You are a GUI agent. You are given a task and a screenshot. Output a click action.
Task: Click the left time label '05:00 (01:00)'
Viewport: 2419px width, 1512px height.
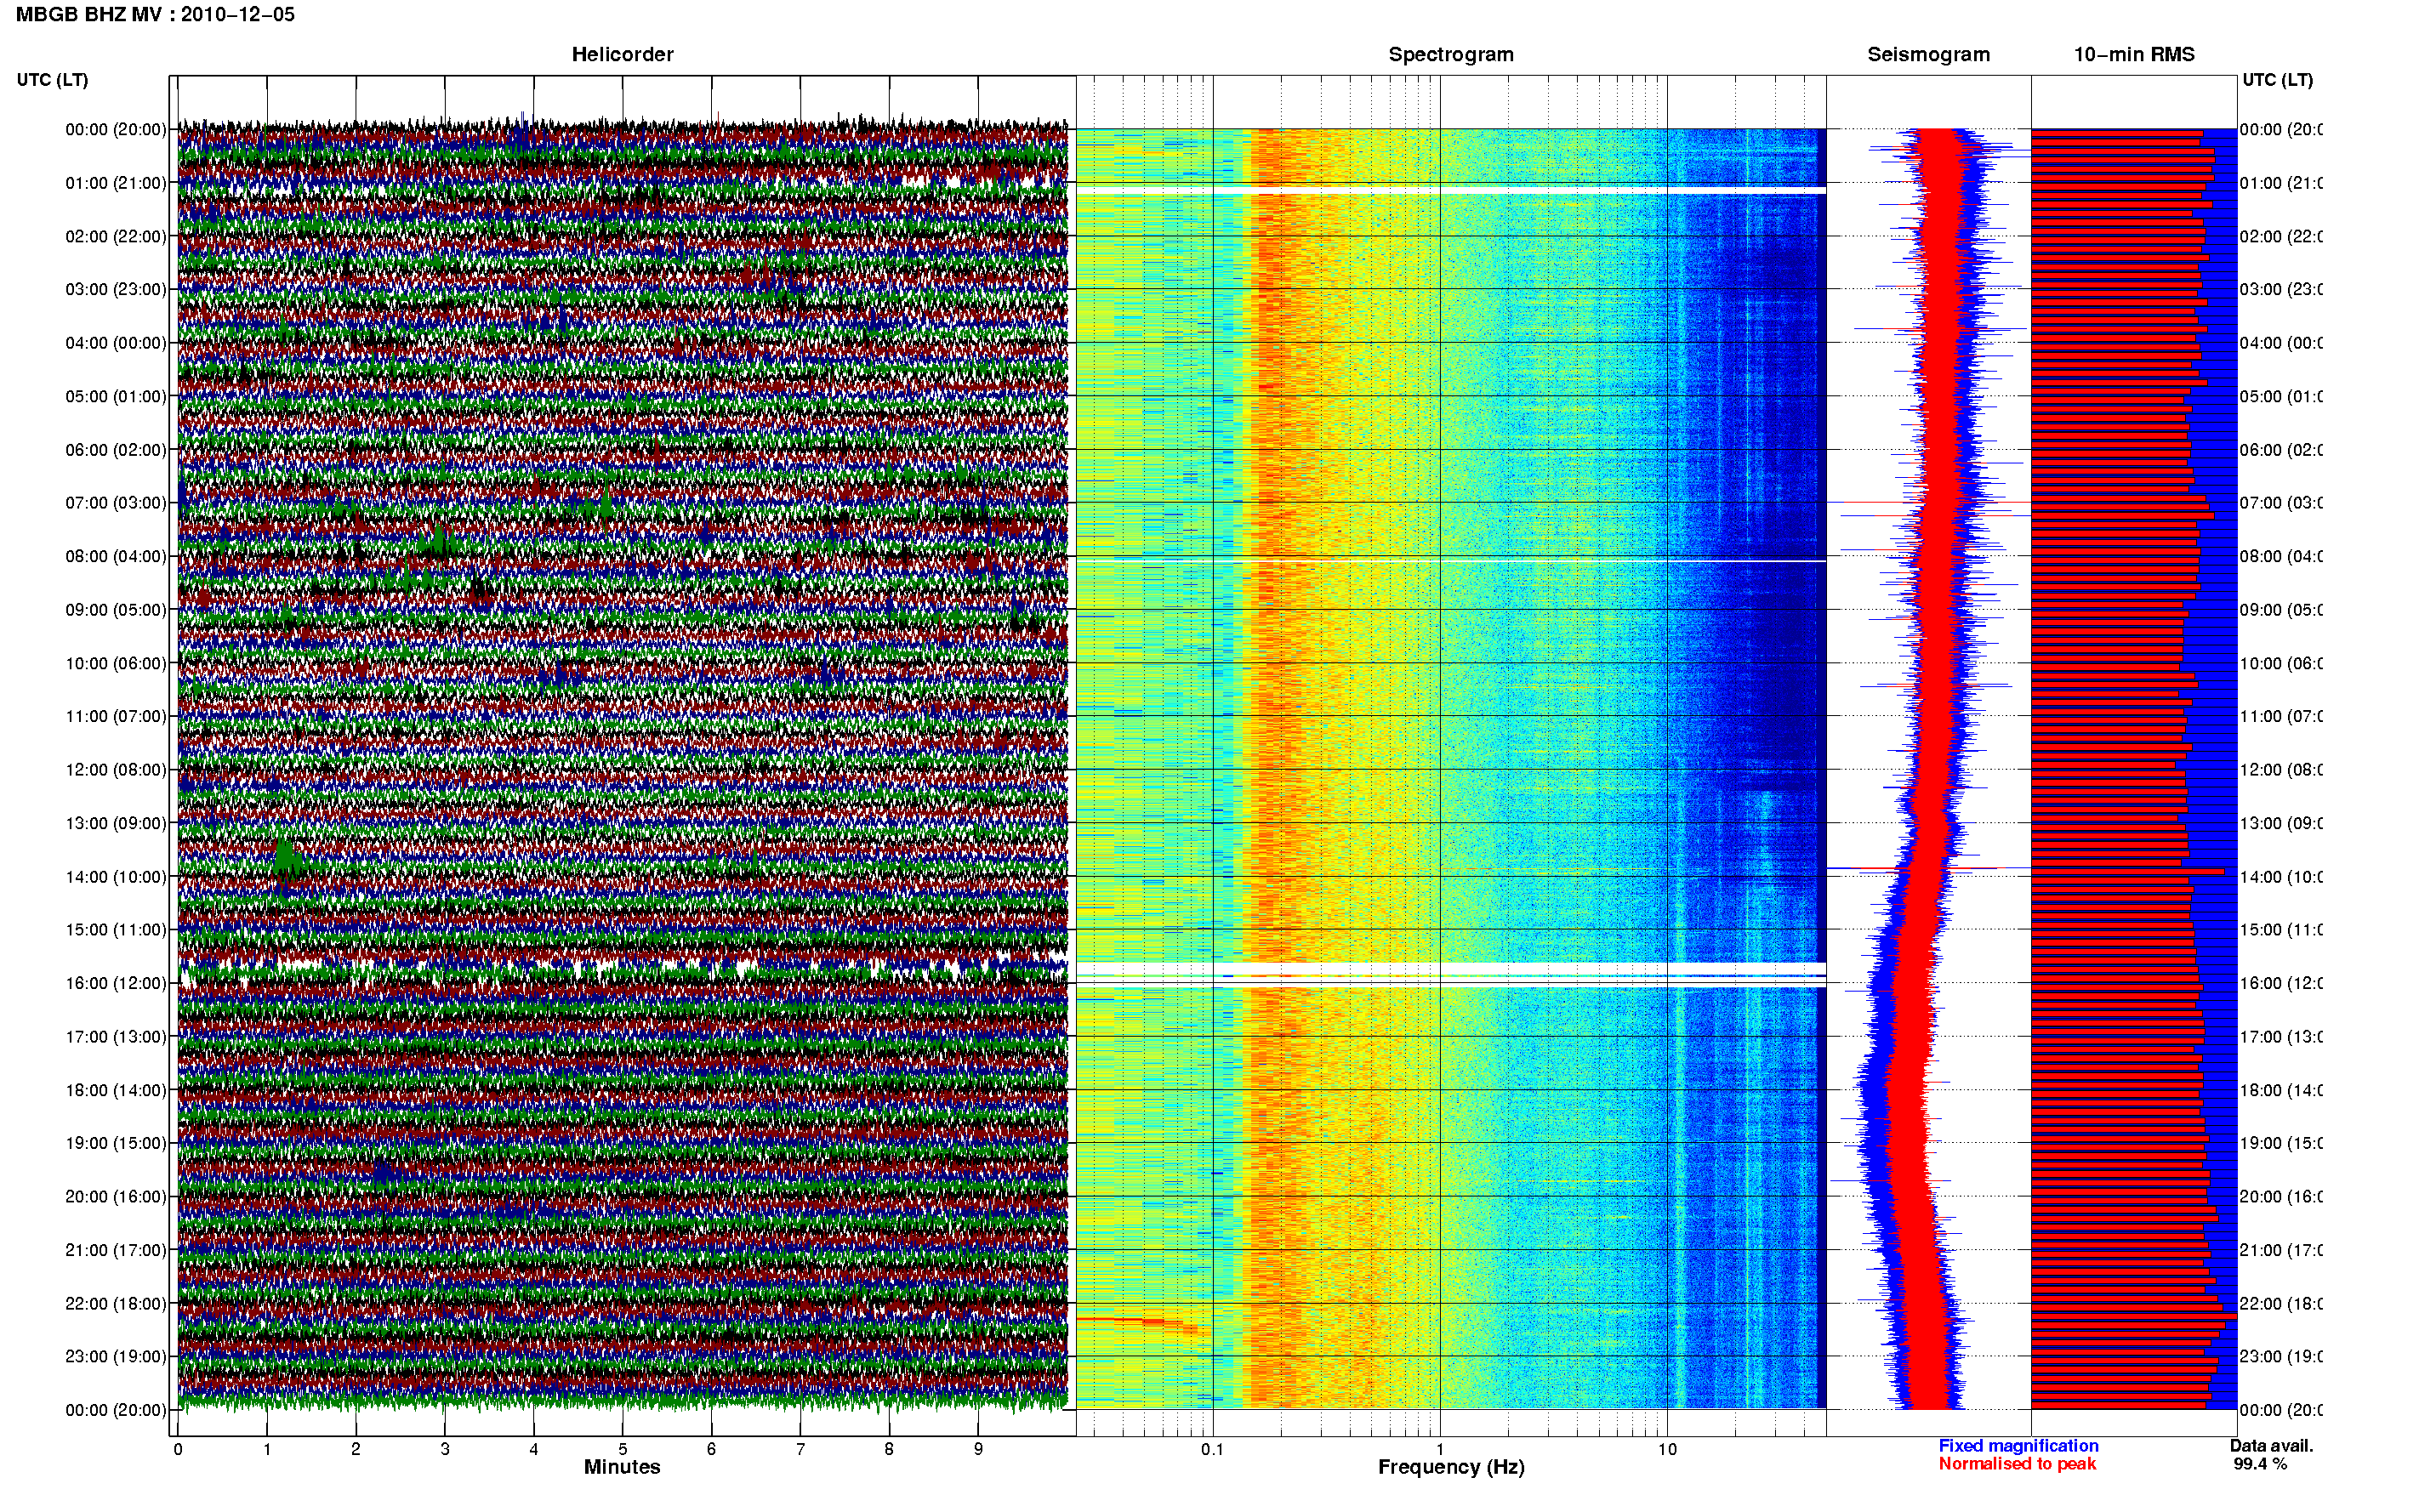(116, 396)
